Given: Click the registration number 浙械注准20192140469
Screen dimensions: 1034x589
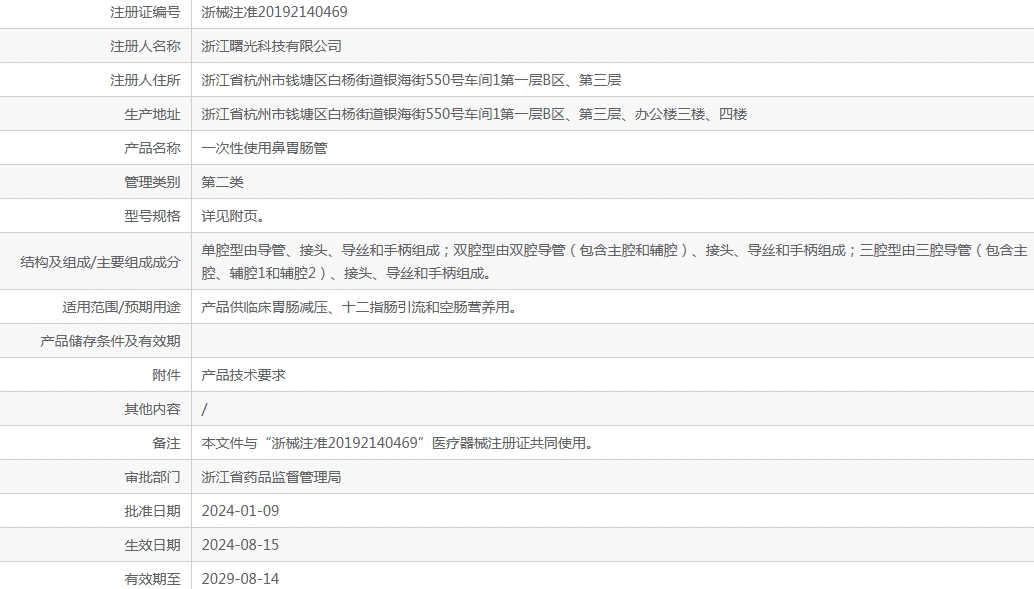Looking at the screenshot, I should [274, 12].
